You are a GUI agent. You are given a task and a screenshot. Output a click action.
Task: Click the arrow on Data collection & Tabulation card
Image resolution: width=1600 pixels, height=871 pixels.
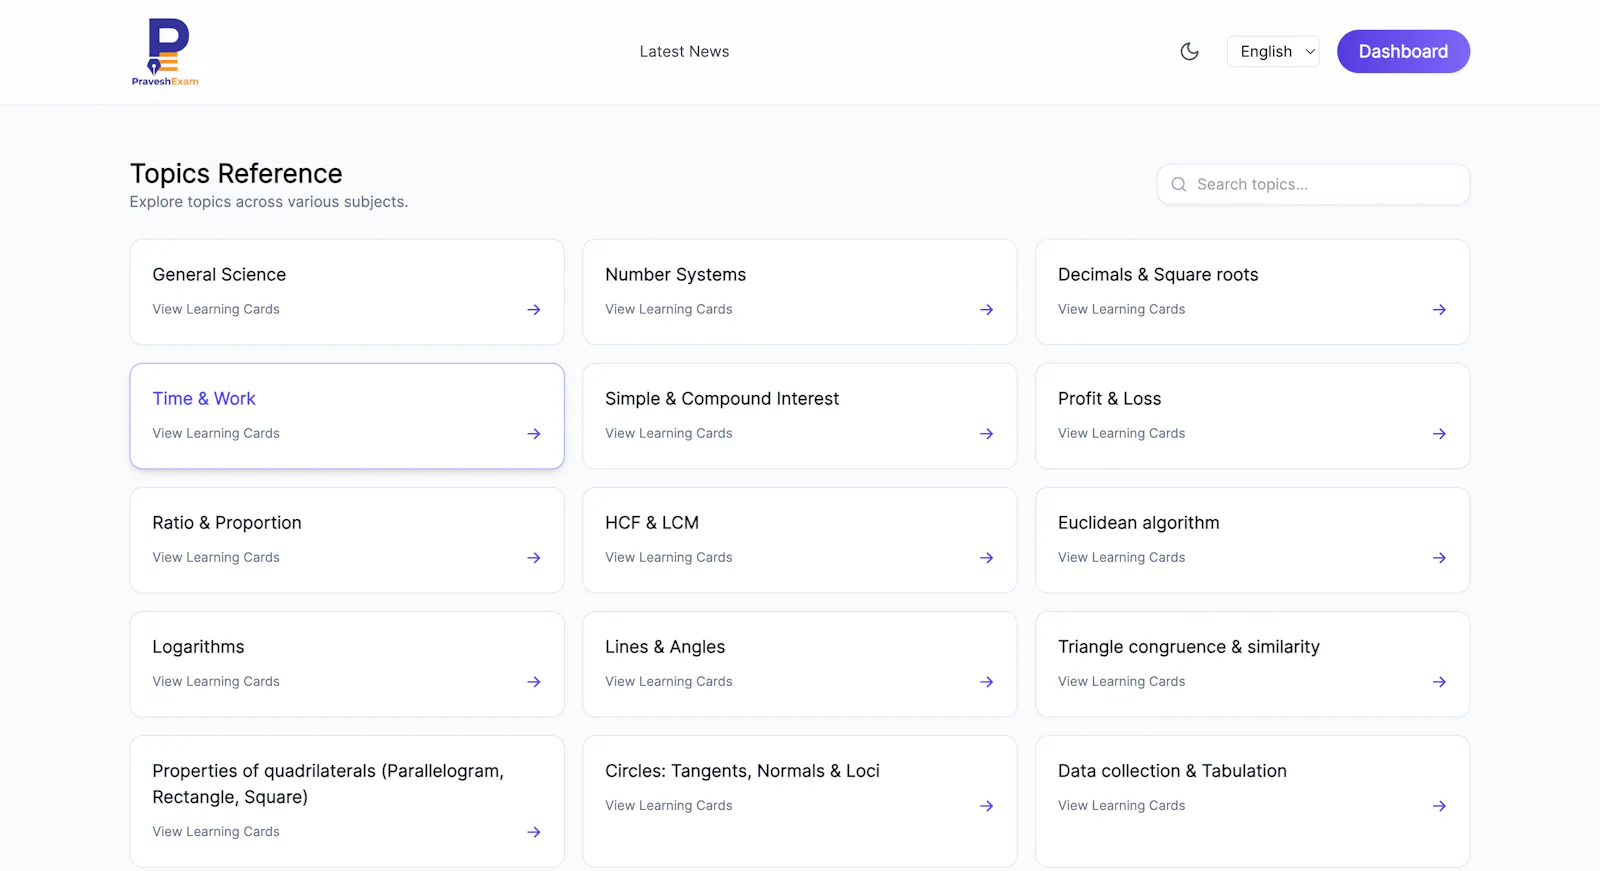[1439, 806]
